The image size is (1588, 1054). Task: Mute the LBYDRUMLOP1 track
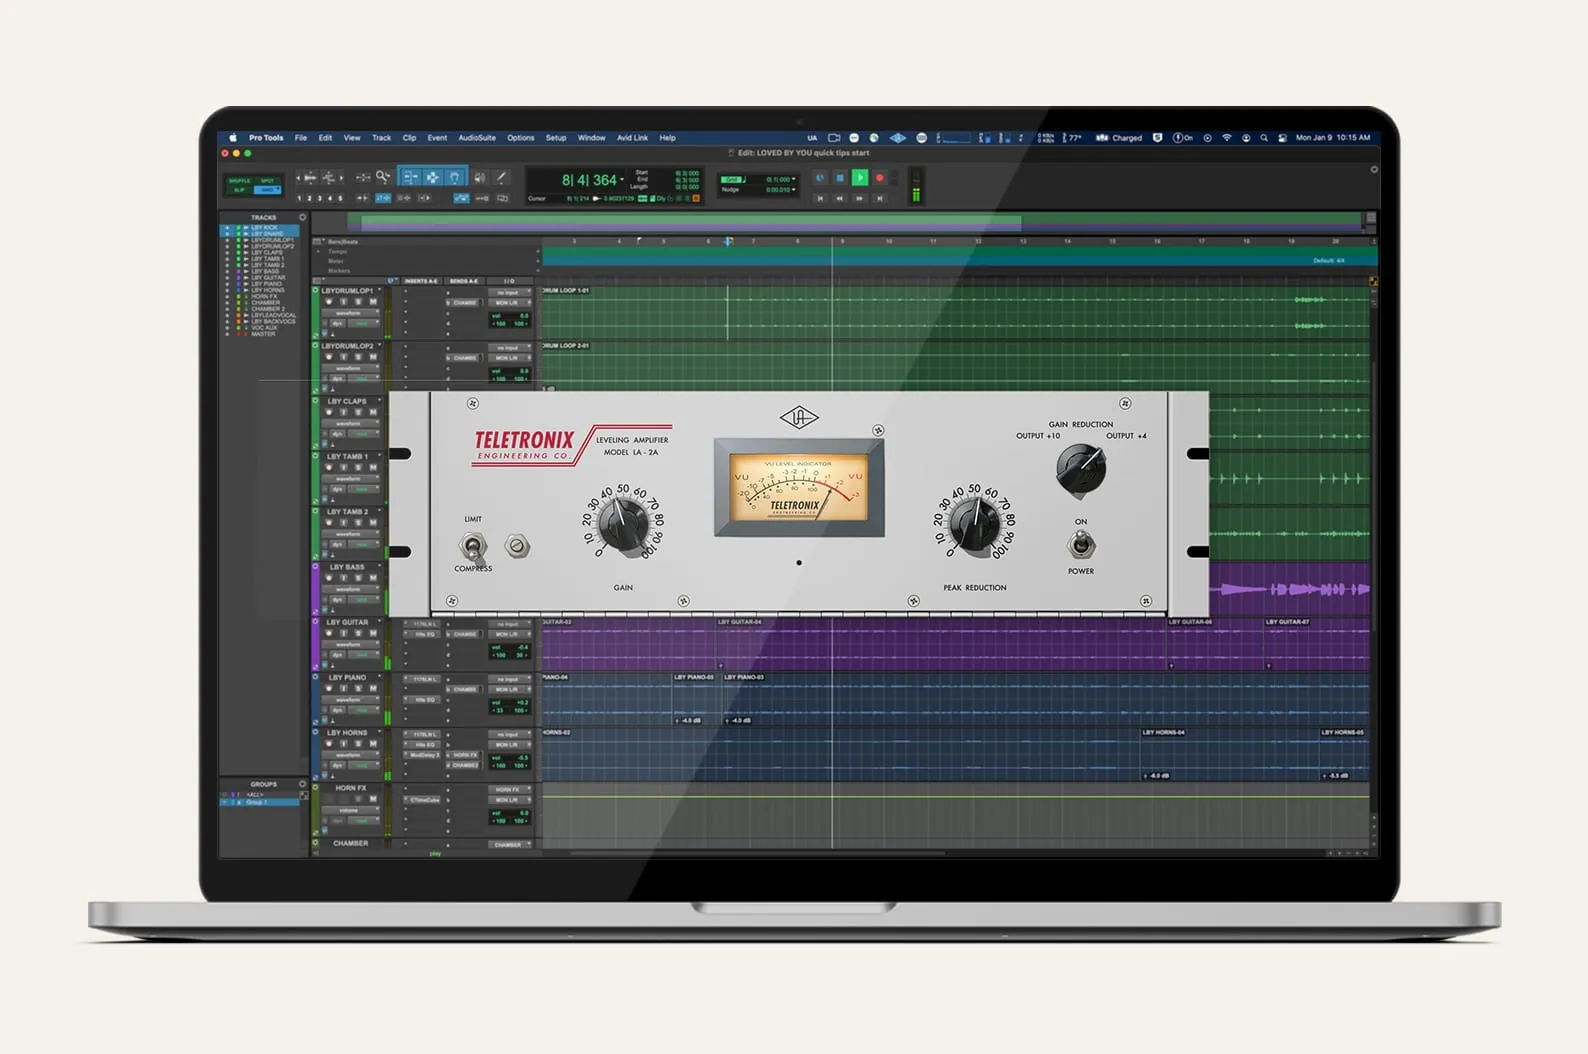(x=373, y=302)
